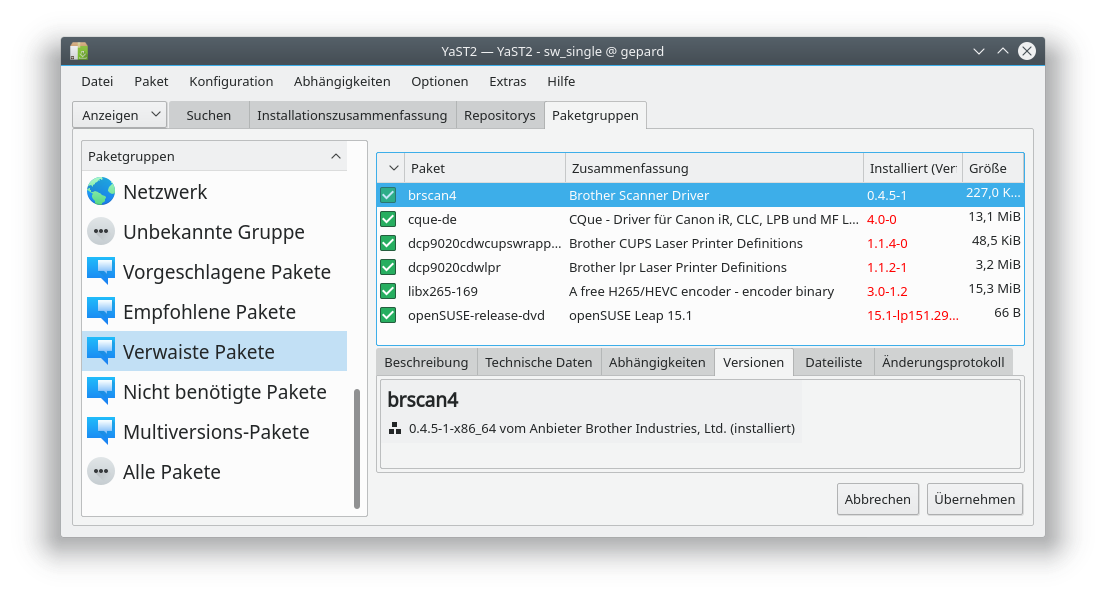Select the Alle Pakete group
The width and height of the screenshot is (1106, 598).
point(214,472)
